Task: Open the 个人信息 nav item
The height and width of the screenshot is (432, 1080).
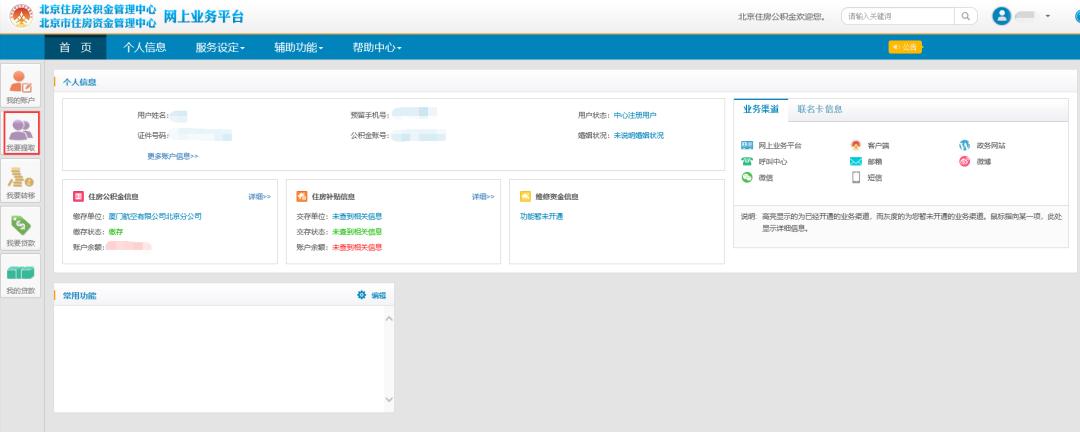Action: click(x=145, y=48)
